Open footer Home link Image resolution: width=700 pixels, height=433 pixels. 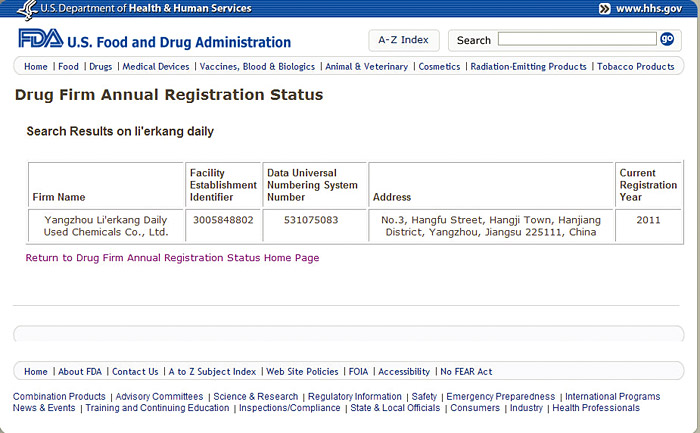[36, 371]
